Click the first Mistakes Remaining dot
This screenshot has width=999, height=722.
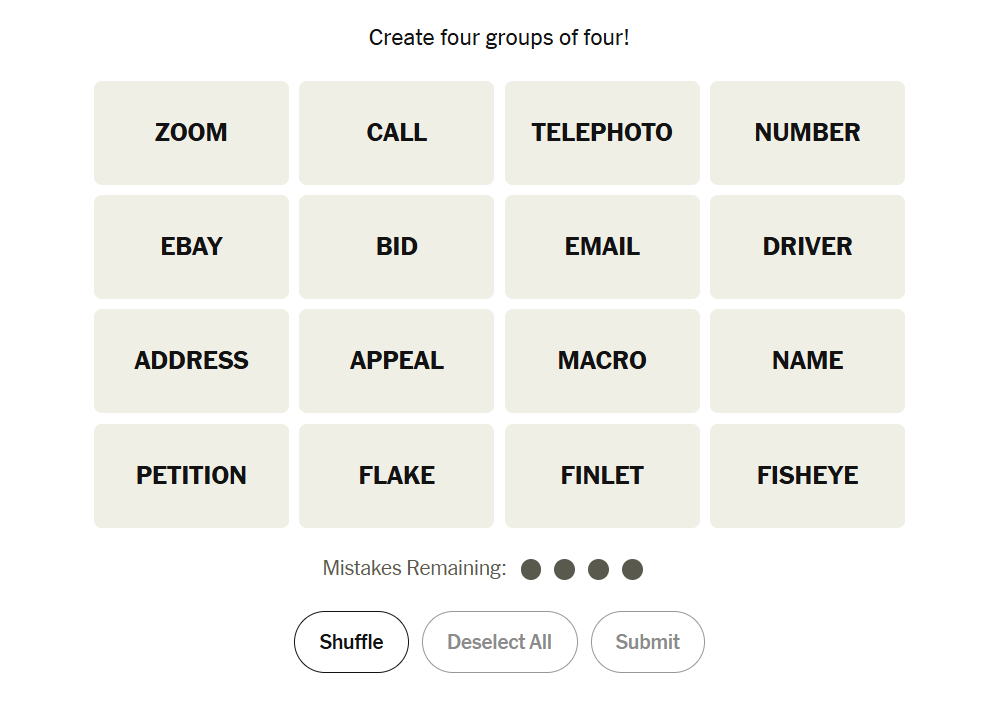[531, 570]
